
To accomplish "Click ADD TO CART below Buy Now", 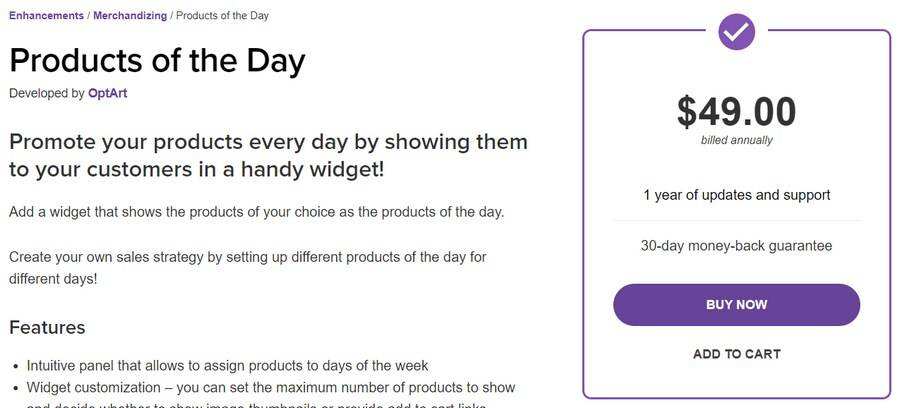I will pyautogui.click(x=736, y=354).
